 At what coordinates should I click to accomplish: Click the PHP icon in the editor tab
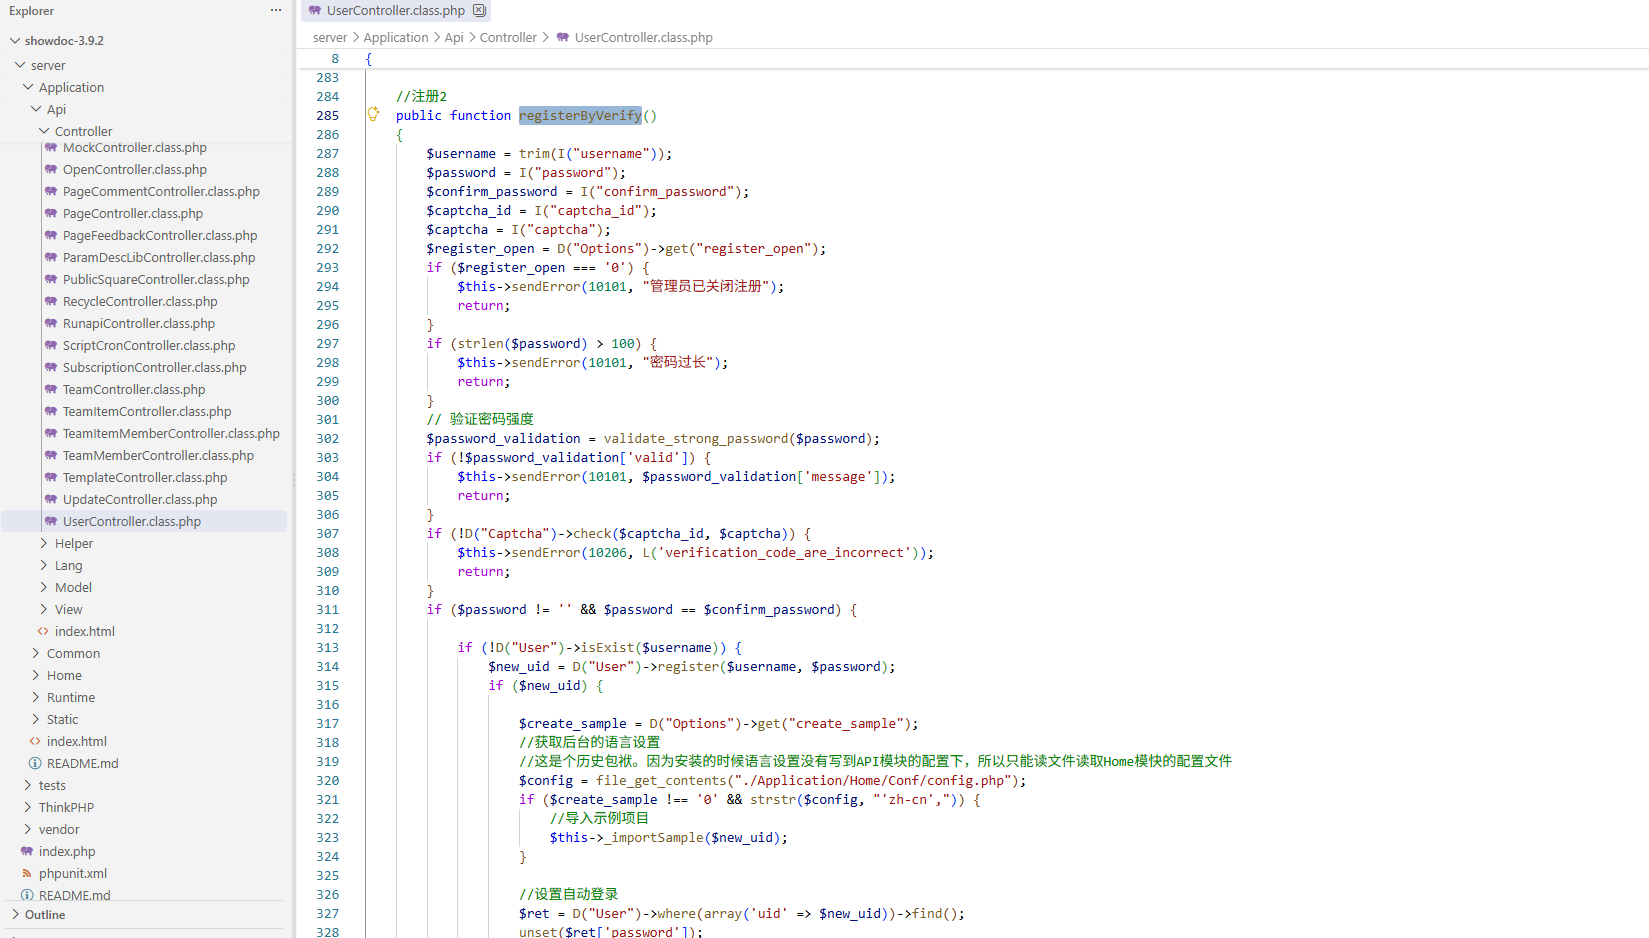point(315,10)
